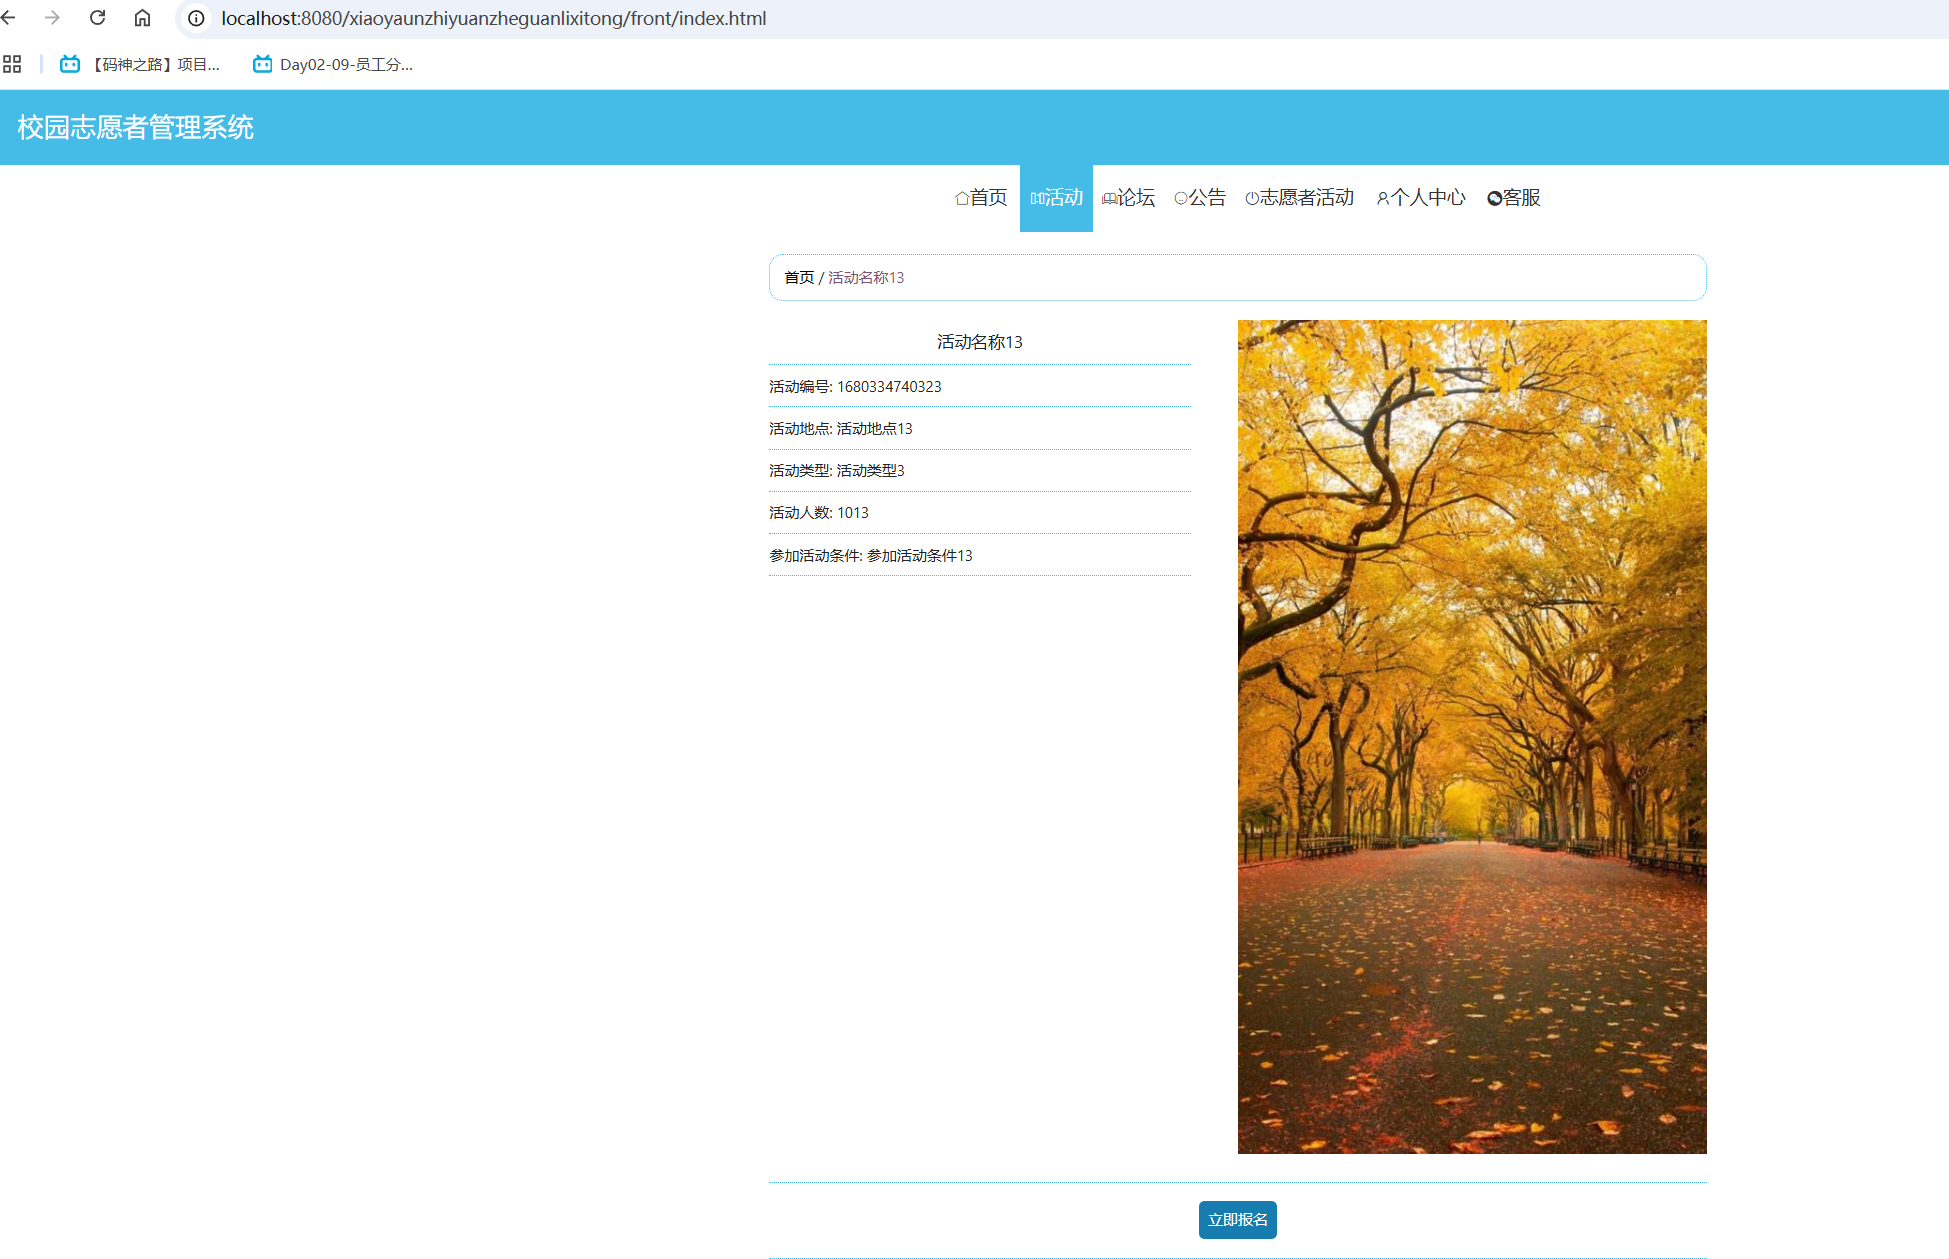Open the 论坛 navigation item
Image resolution: width=1949 pixels, height=1259 pixels.
1128,198
